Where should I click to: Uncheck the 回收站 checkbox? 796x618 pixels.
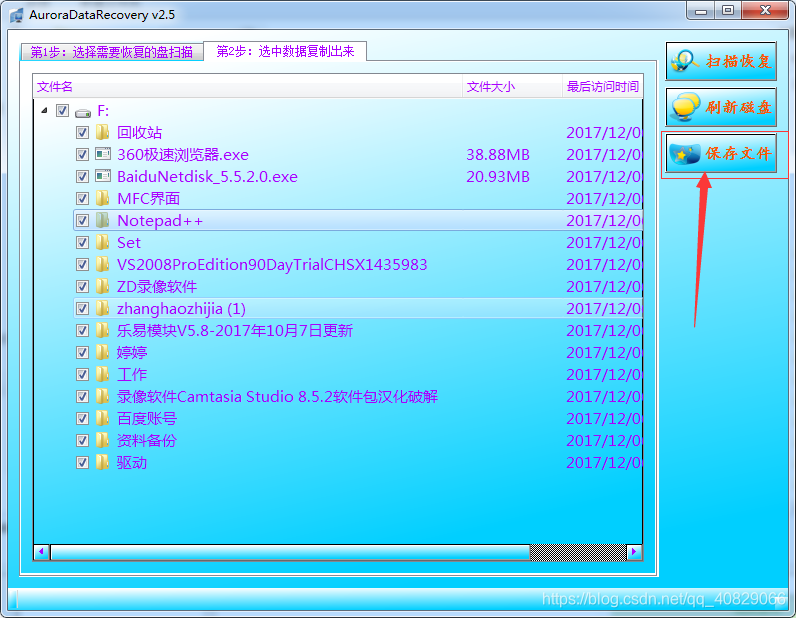pos(82,133)
